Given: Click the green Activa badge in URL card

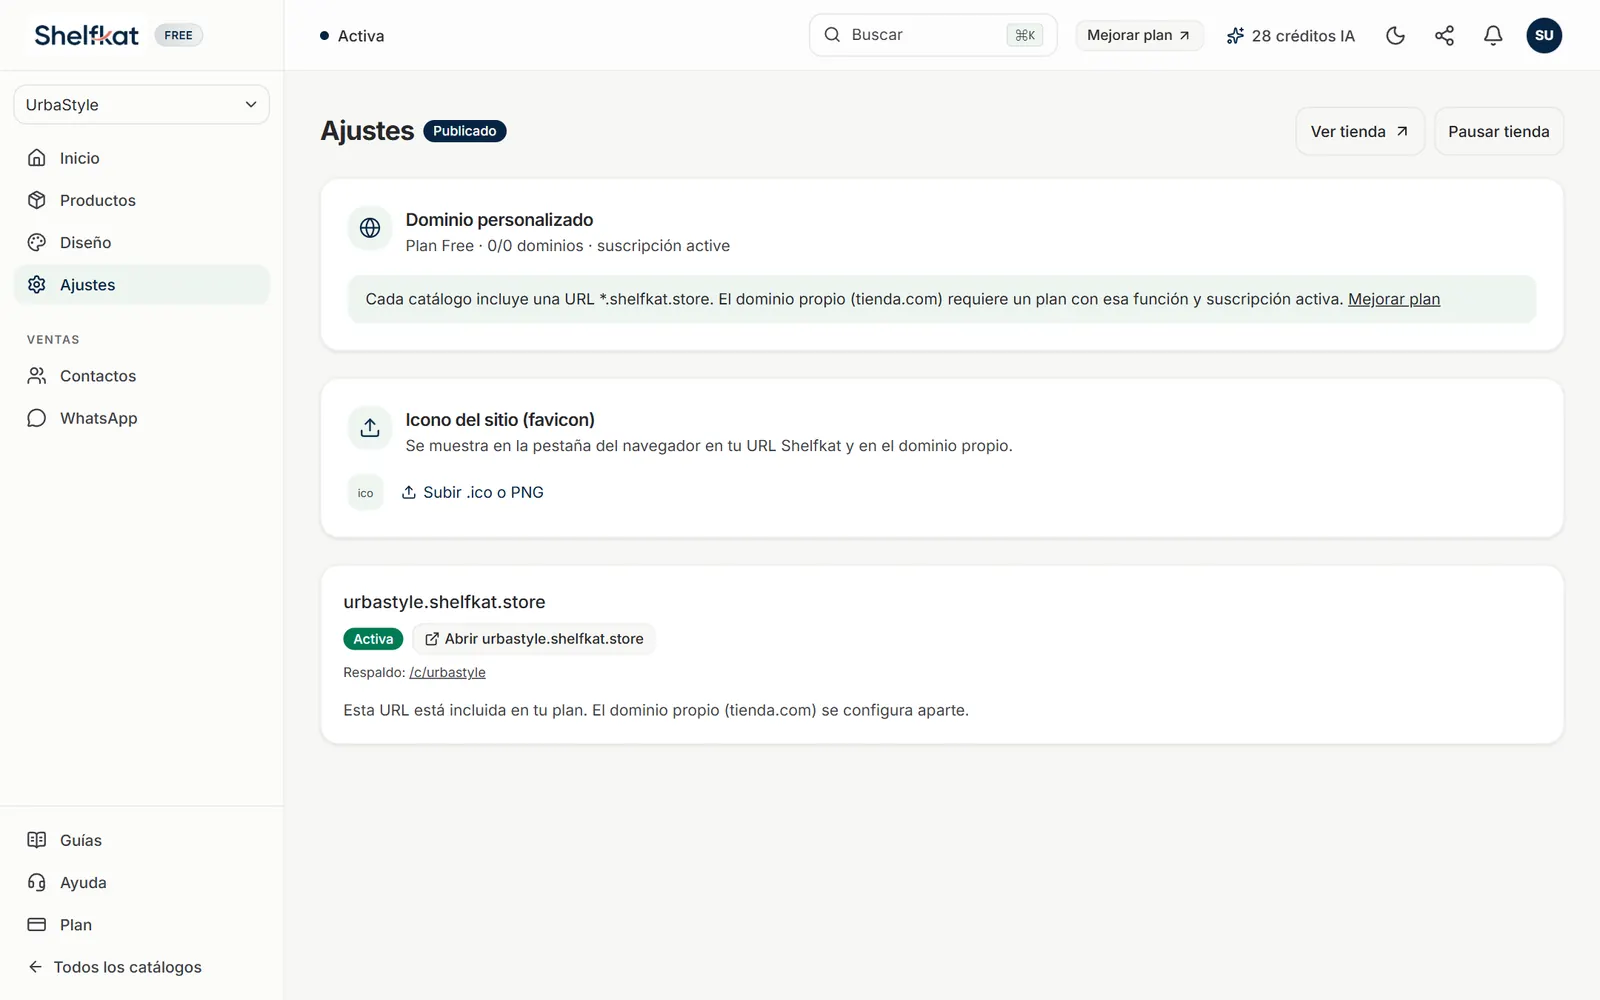Looking at the screenshot, I should pos(373,639).
